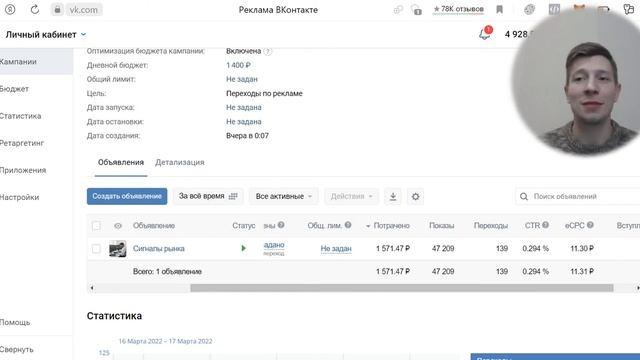Open Помощь in the sidebar
This screenshot has width=640, height=360.
[x=15, y=322]
